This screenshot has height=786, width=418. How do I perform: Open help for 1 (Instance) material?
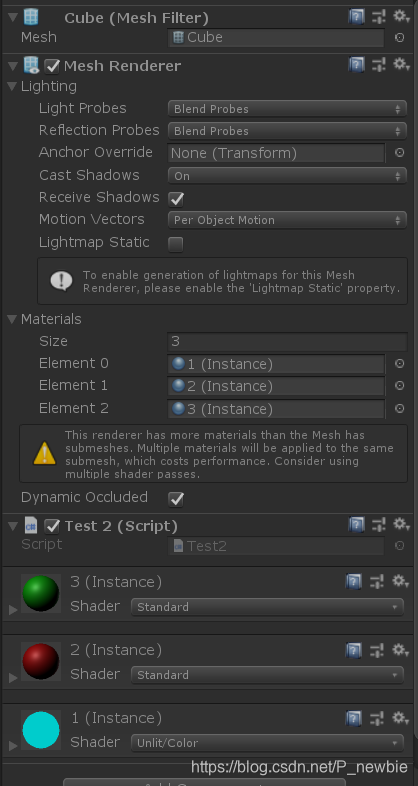(x=353, y=718)
